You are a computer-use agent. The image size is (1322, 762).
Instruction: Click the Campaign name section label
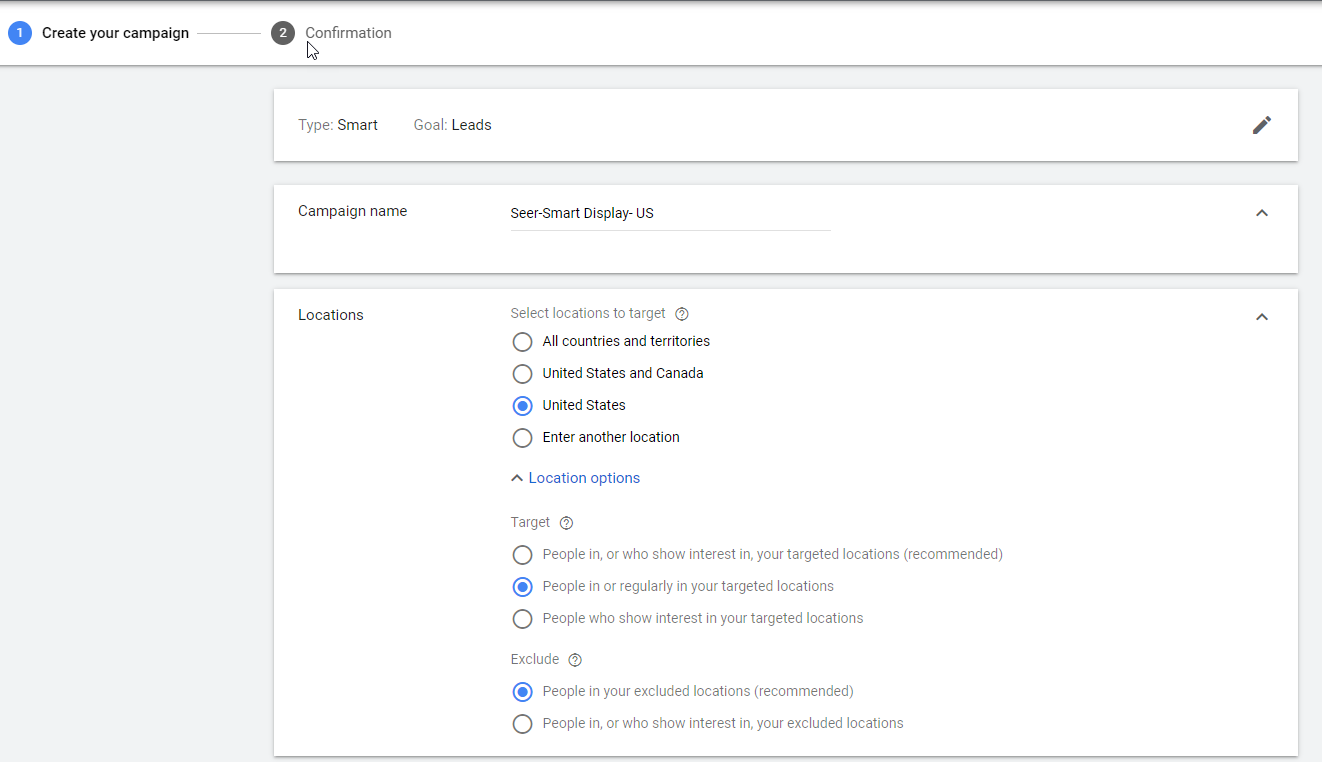(352, 211)
